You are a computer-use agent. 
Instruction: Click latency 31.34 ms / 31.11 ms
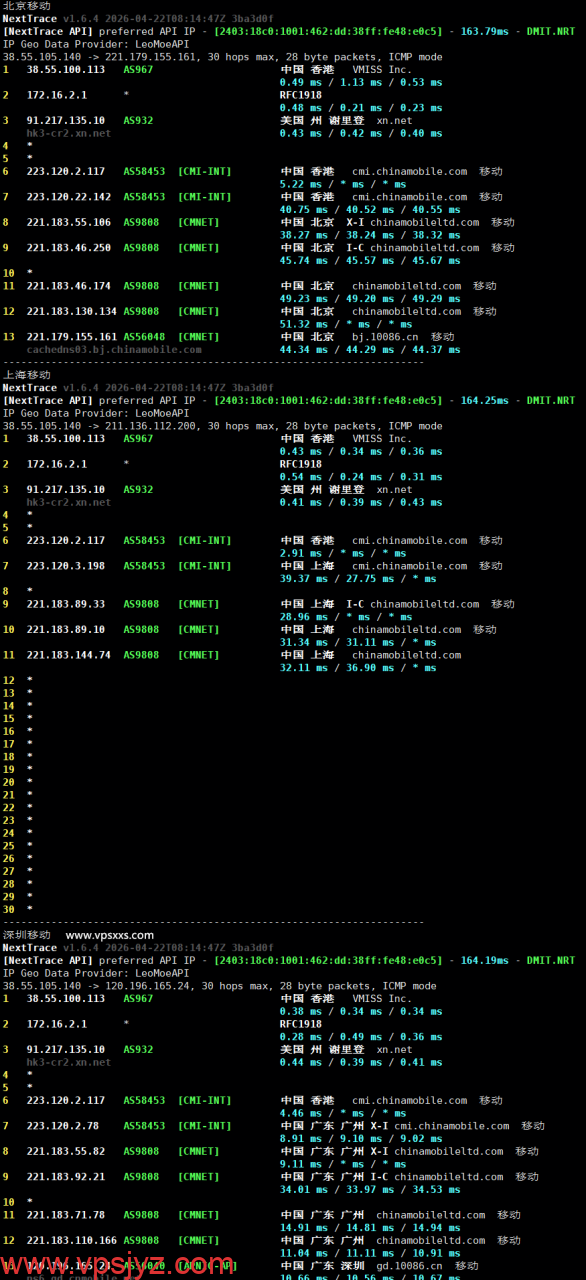pyautogui.click(x=358, y=643)
